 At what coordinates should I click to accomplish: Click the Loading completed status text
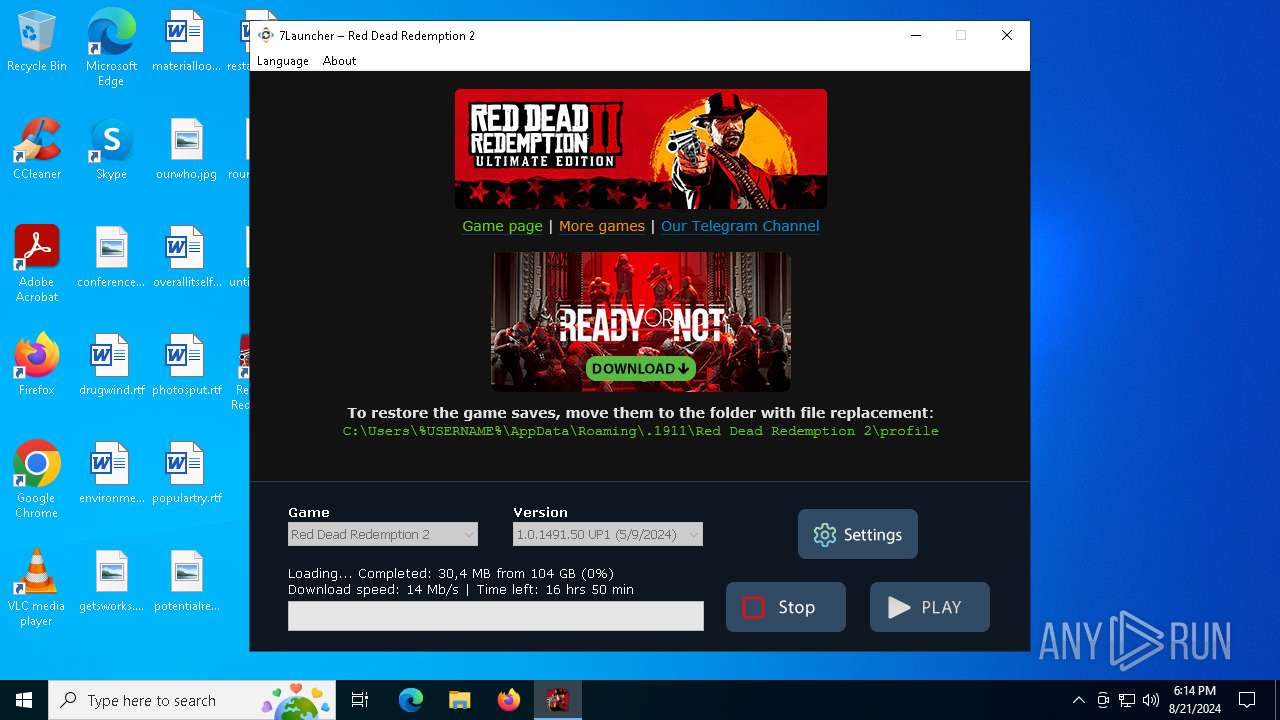click(x=451, y=573)
